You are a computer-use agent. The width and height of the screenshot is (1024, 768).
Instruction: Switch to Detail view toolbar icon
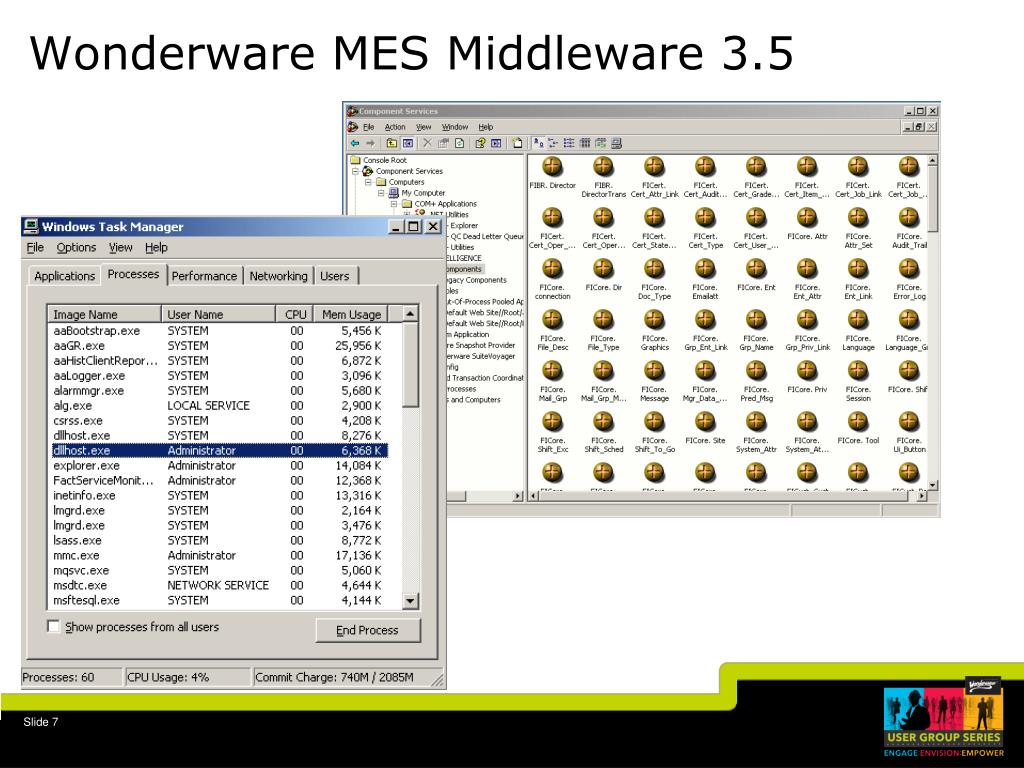coord(584,143)
